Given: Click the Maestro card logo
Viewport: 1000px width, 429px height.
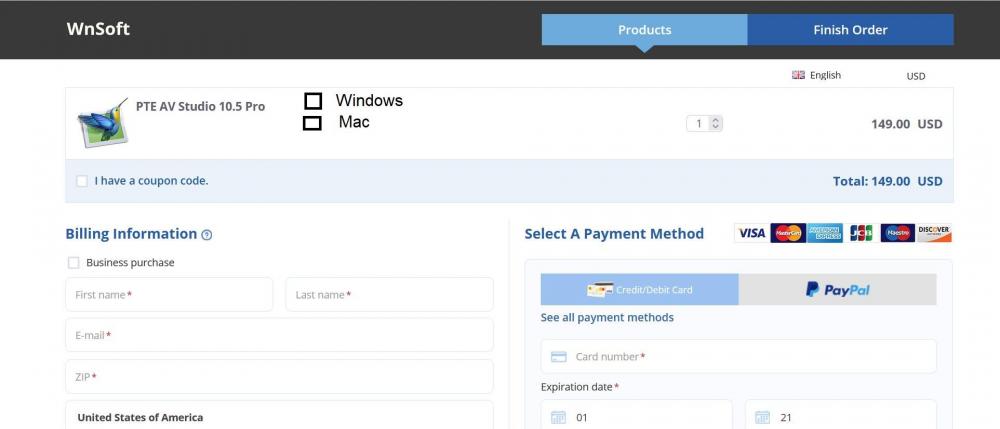Looking at the screenshot, I should pyautogui.click(x=898, y=233).
